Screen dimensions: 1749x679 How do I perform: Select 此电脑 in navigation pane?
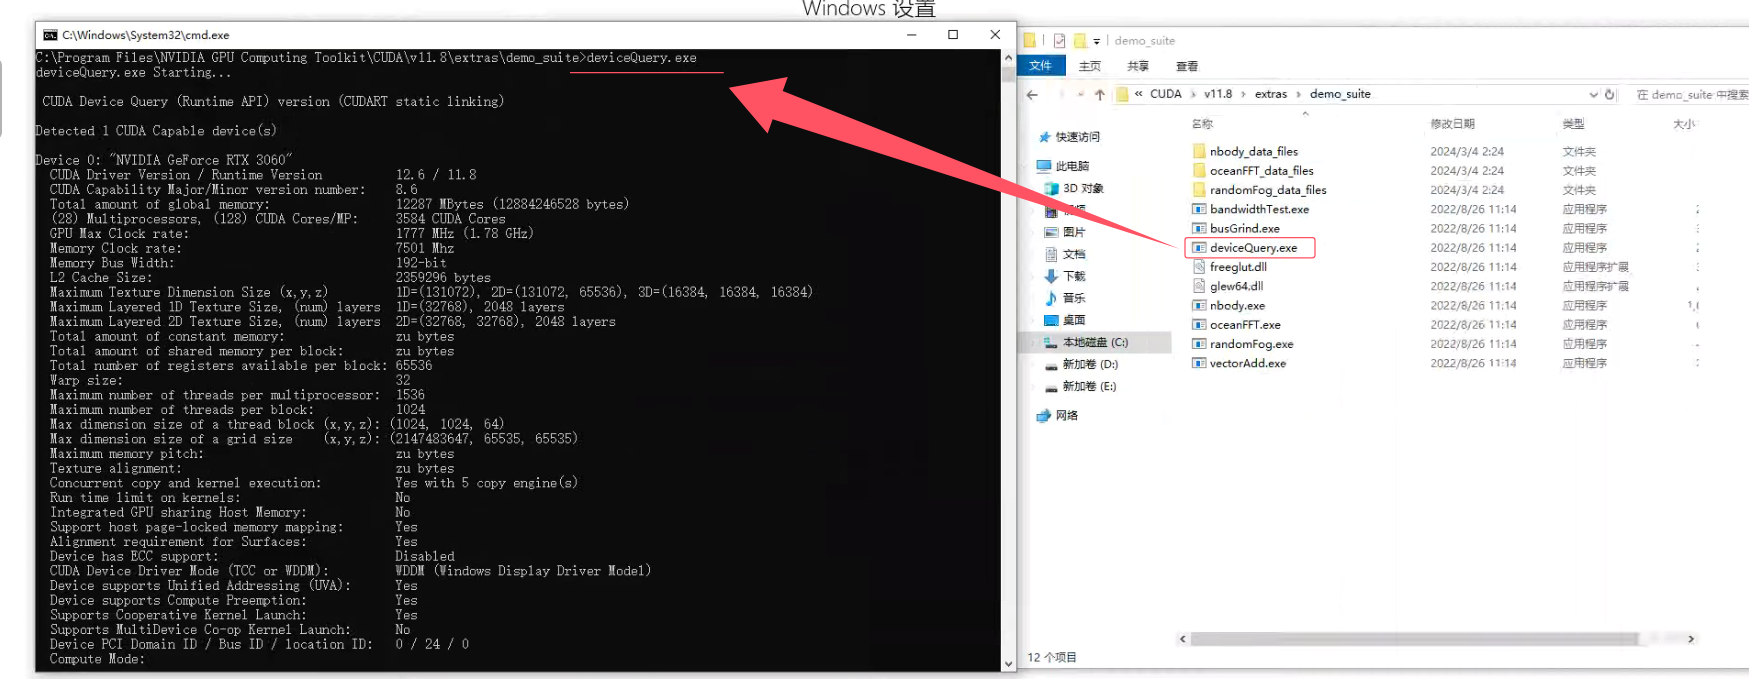1072,166
